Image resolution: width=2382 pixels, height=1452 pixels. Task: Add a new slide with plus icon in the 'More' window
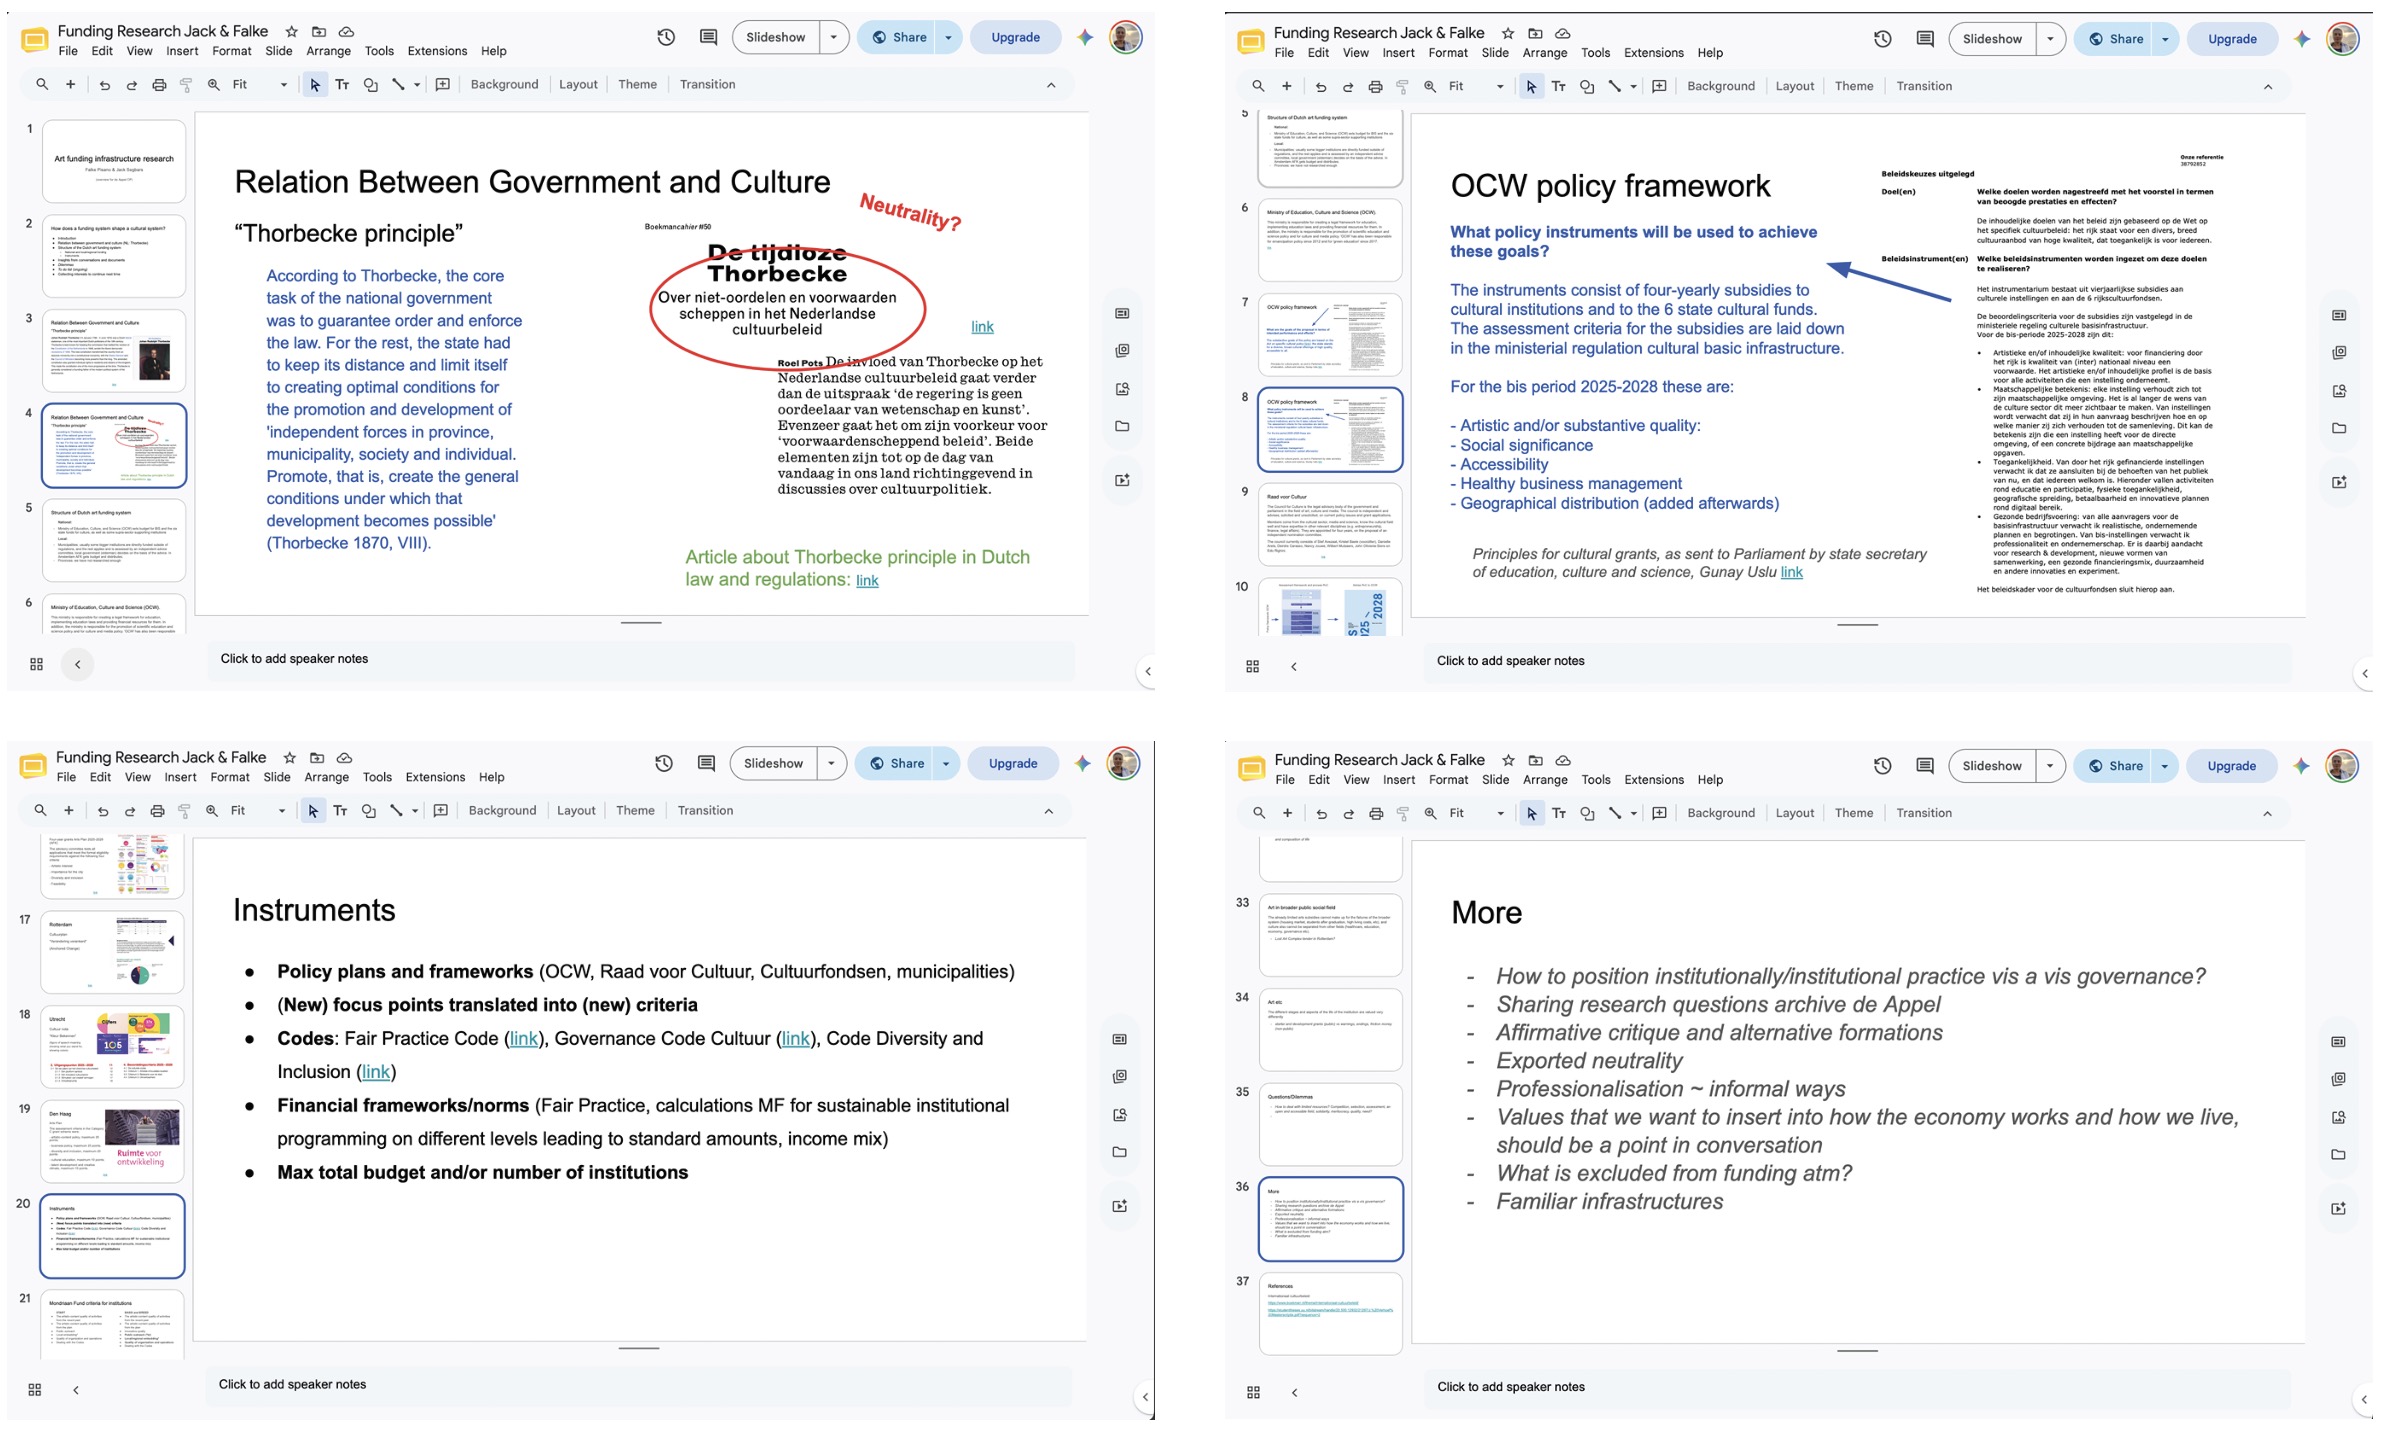(x=1287, y=813)
